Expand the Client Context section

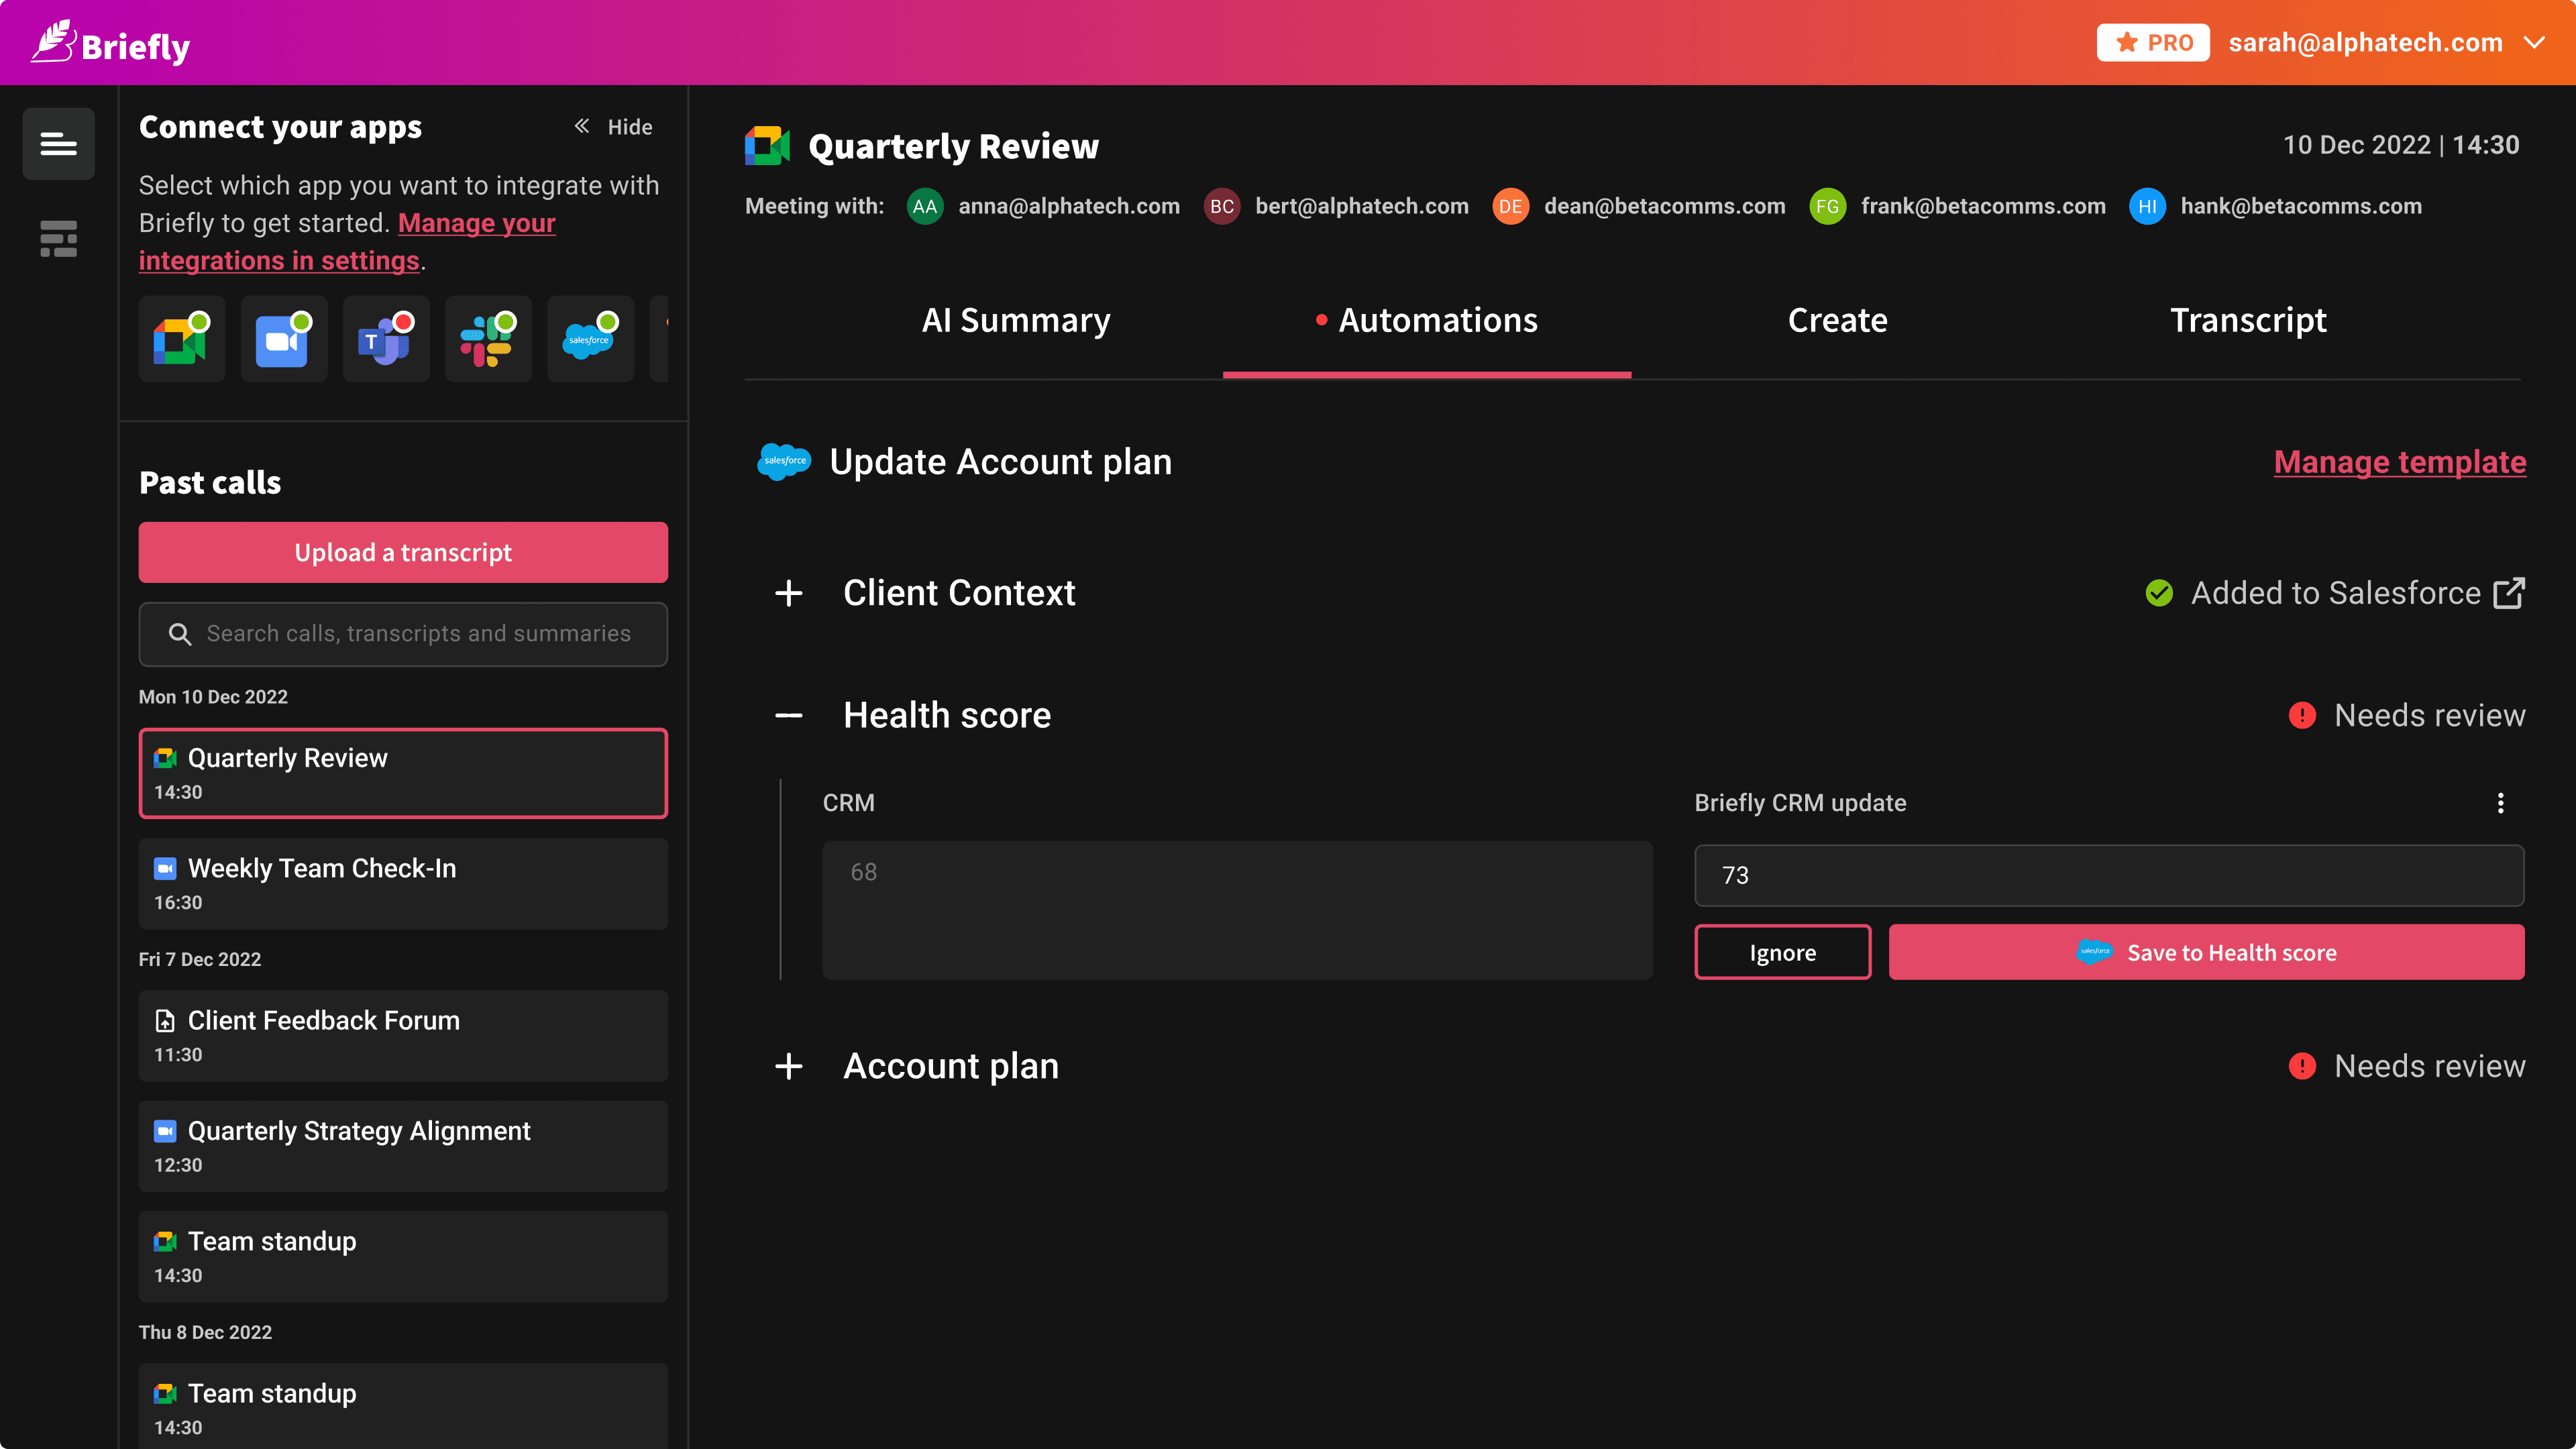(x=789, y=593)
